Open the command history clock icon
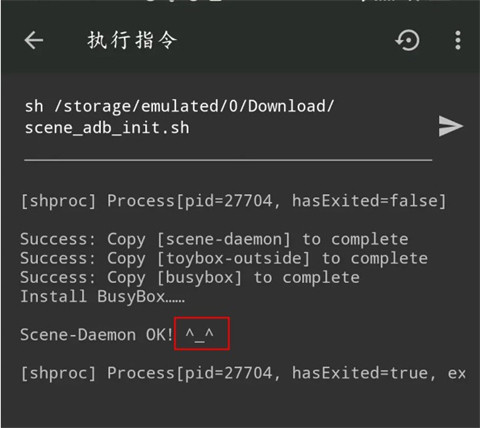The image size is (480, 428). point(407,40)
